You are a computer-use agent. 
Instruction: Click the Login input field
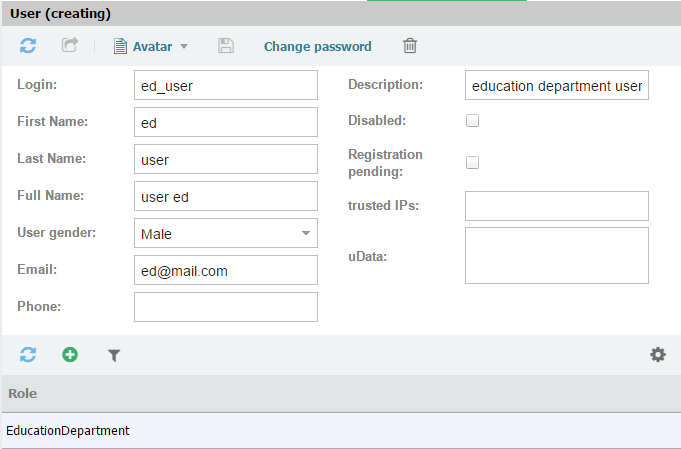pos(225,86)
